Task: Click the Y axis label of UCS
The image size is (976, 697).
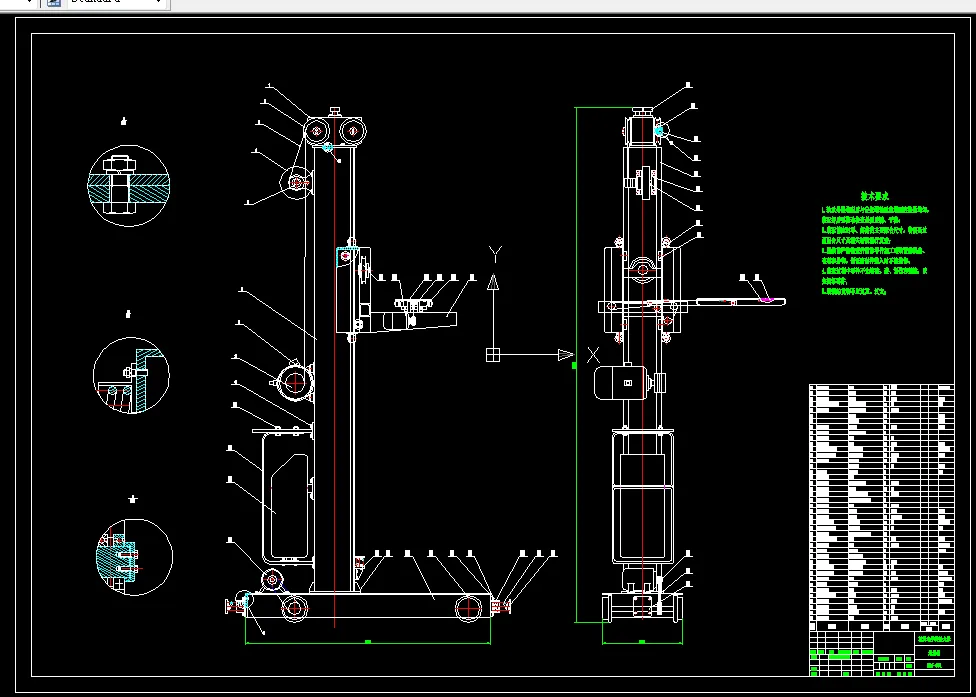Action: [x=495, y=254]
